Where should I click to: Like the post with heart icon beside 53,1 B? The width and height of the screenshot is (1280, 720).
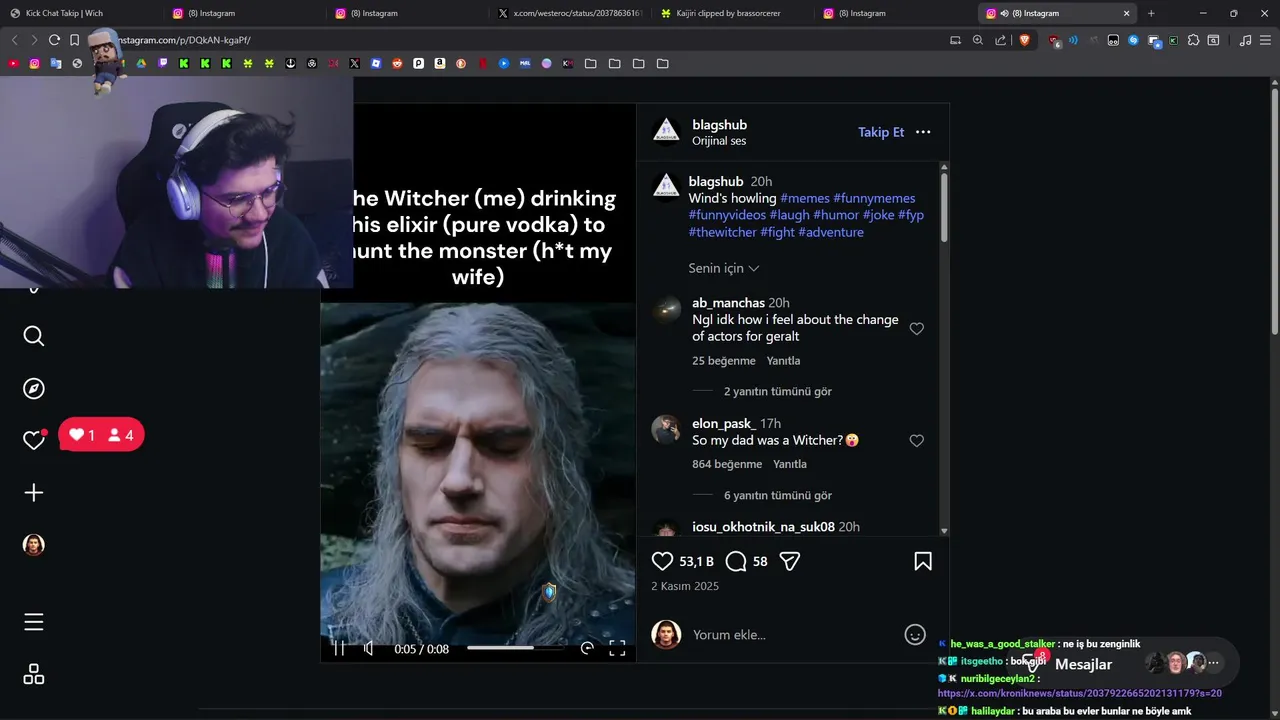pos(662,562)
